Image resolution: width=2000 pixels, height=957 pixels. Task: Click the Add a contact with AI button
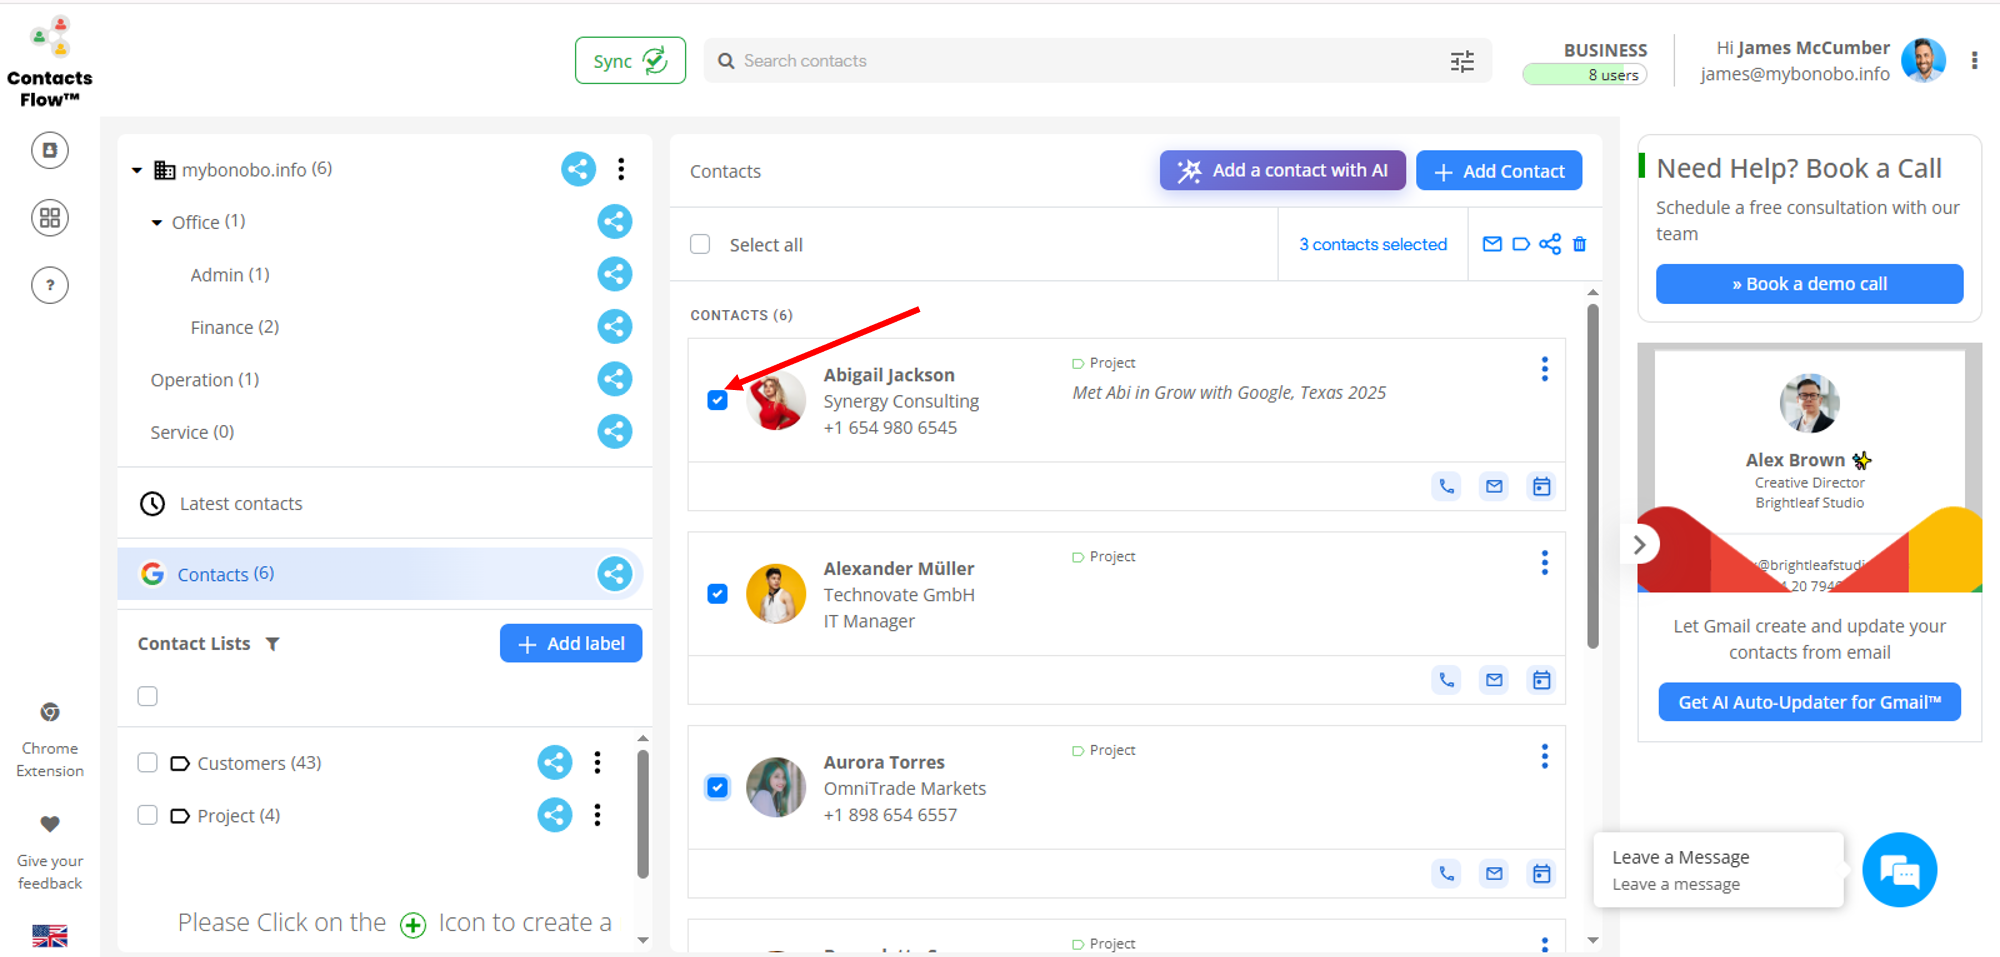[x=1282, y=170]
